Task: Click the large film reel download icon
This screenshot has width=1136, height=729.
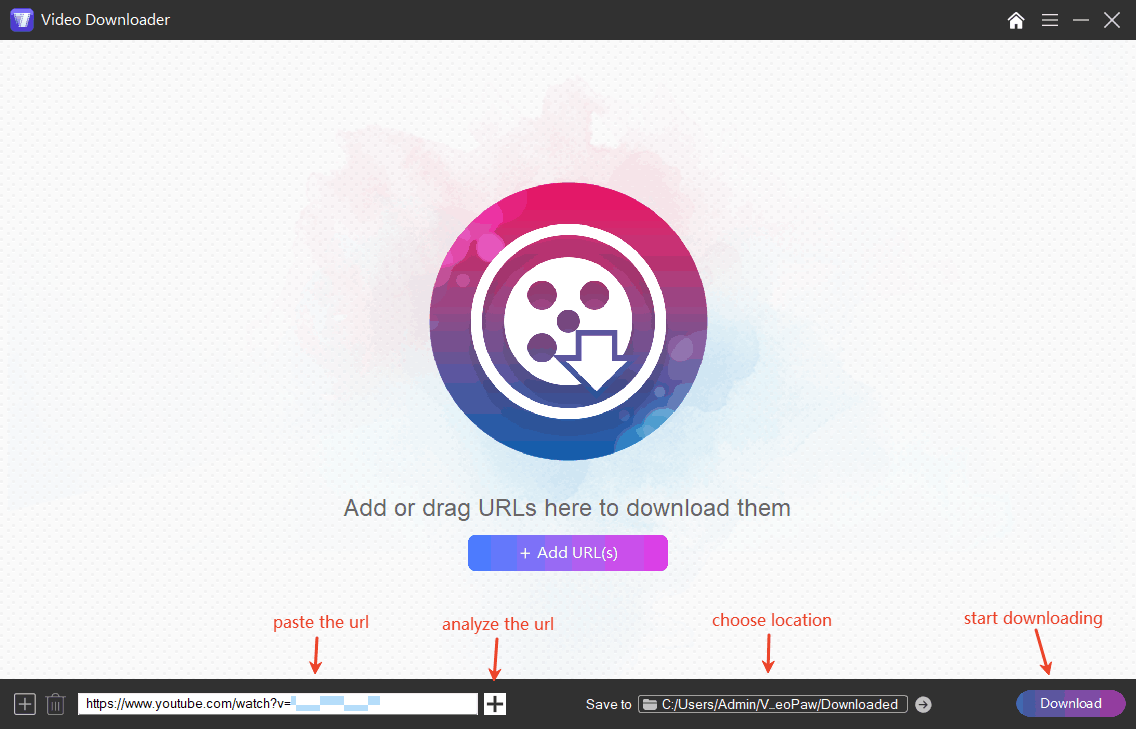Action: coord(568,321)
